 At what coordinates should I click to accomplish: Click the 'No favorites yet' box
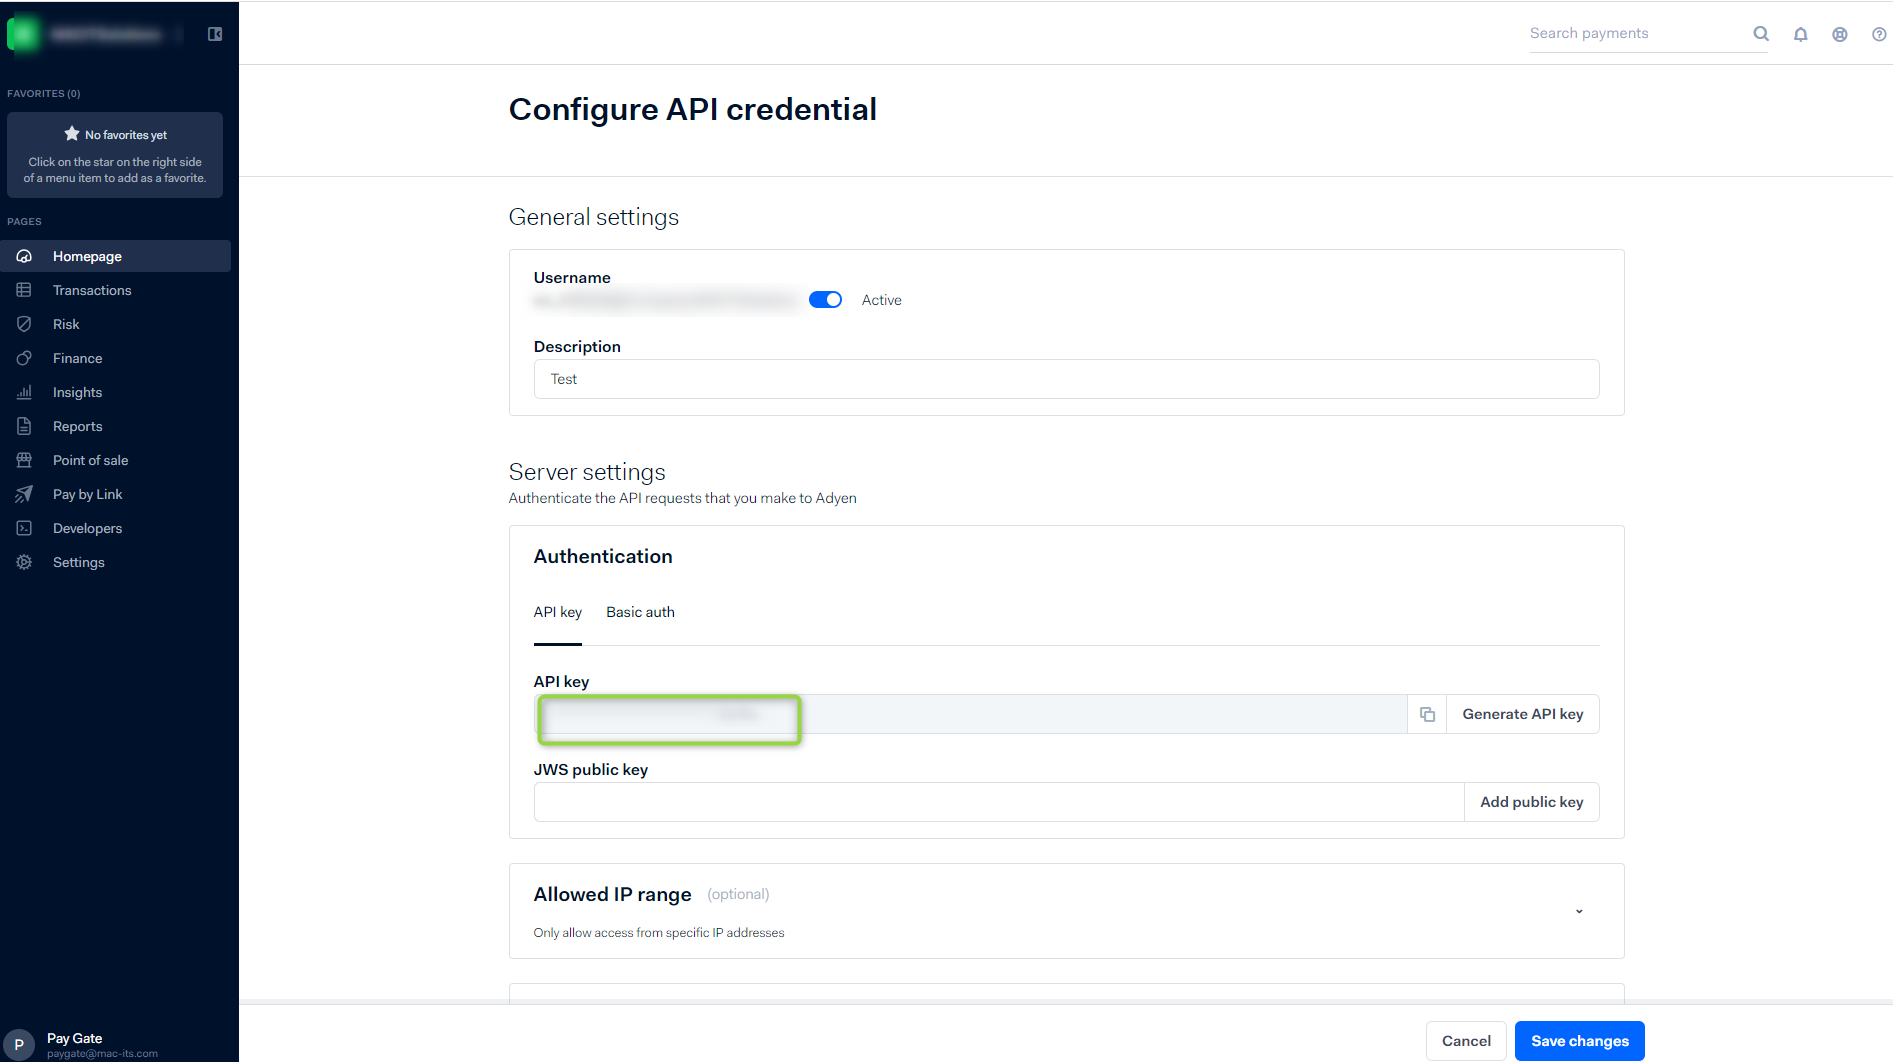tap(115, 155)
